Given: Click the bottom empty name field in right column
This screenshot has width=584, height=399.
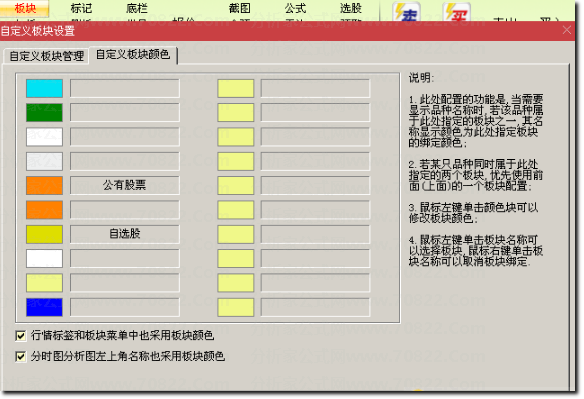Looking at the screenshot, I should pos(315,307).
